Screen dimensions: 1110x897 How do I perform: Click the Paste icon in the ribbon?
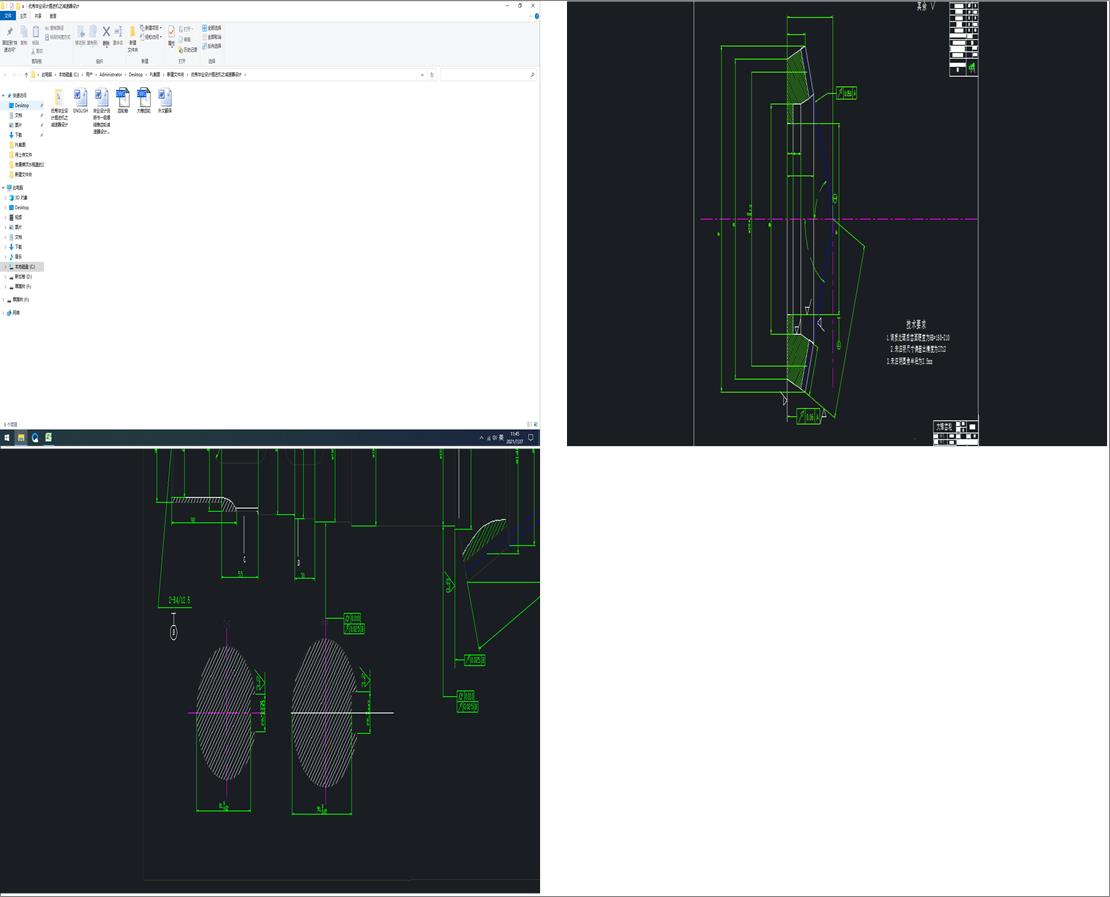[38, 33]
